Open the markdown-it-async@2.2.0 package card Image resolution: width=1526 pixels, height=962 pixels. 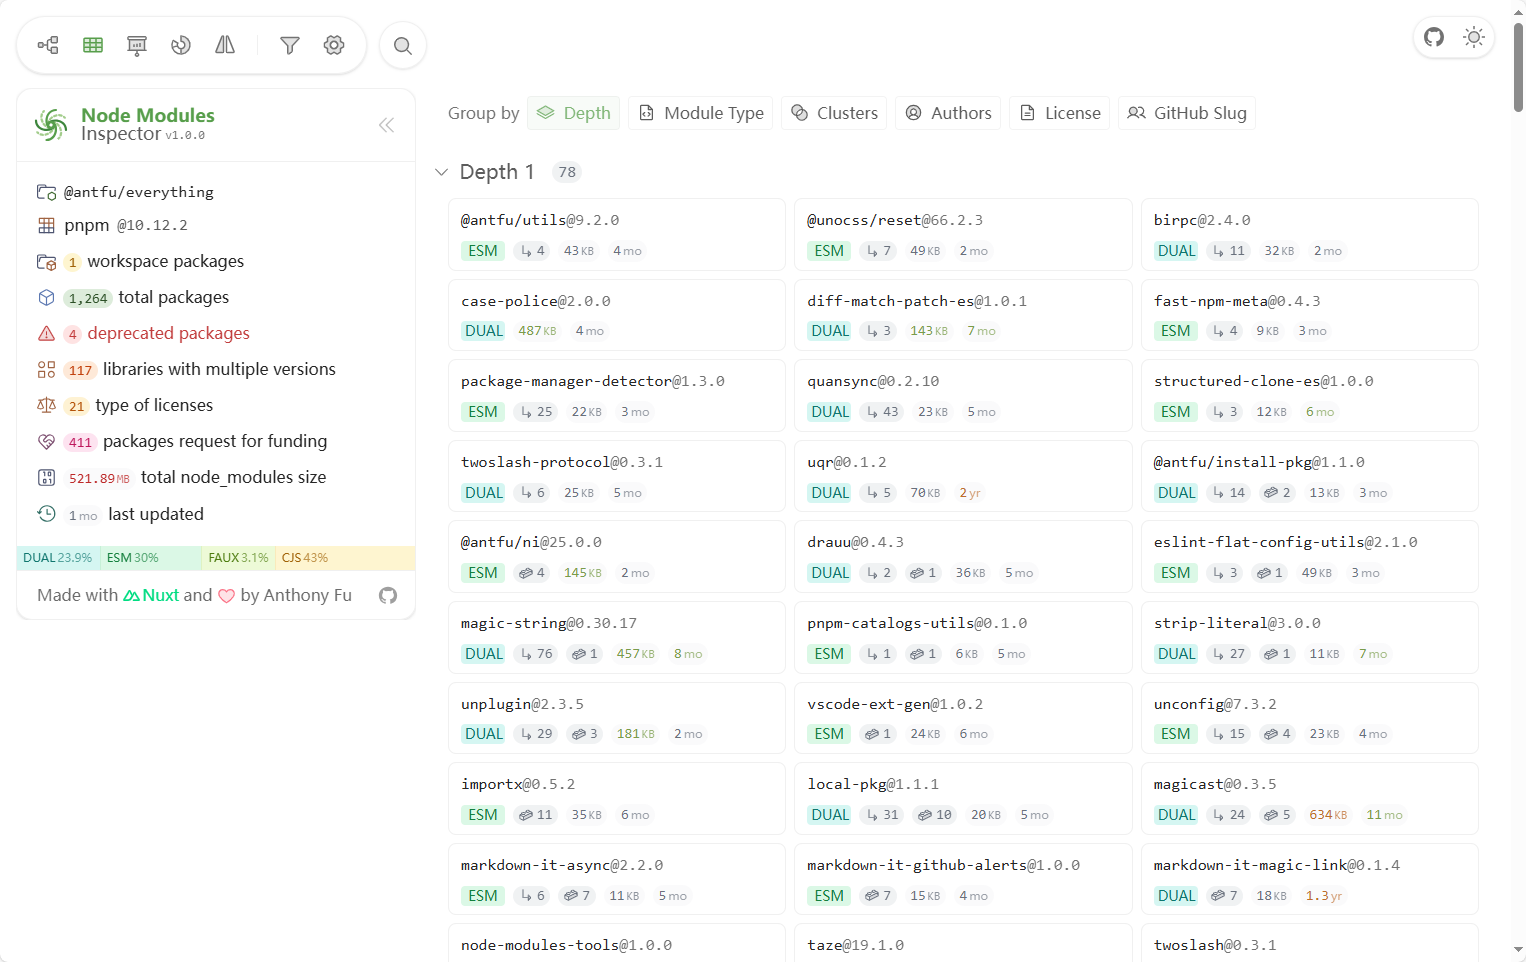617,879
